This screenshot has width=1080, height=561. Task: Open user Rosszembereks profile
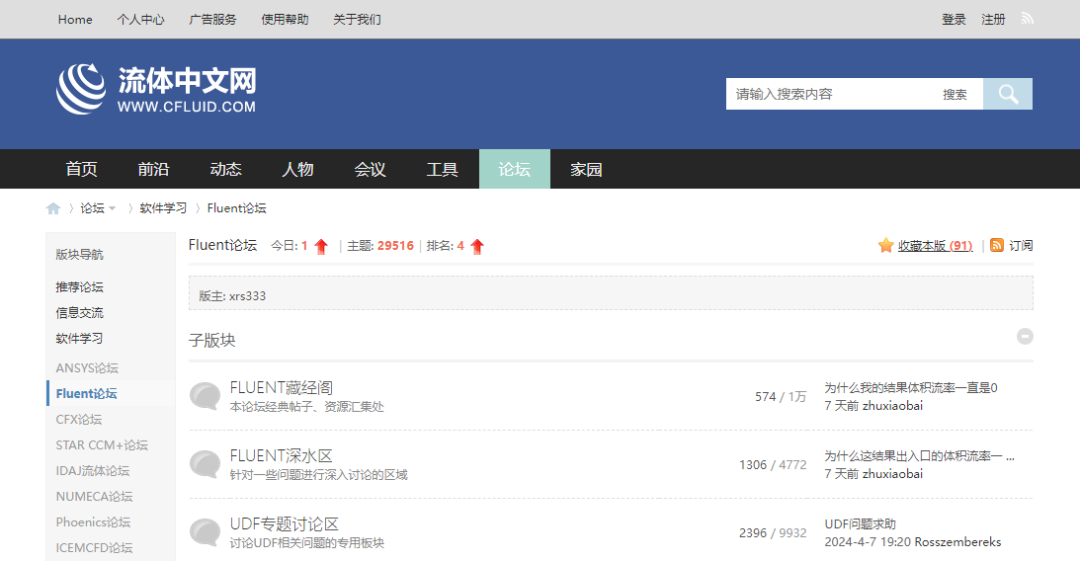(x=956, y=542)
